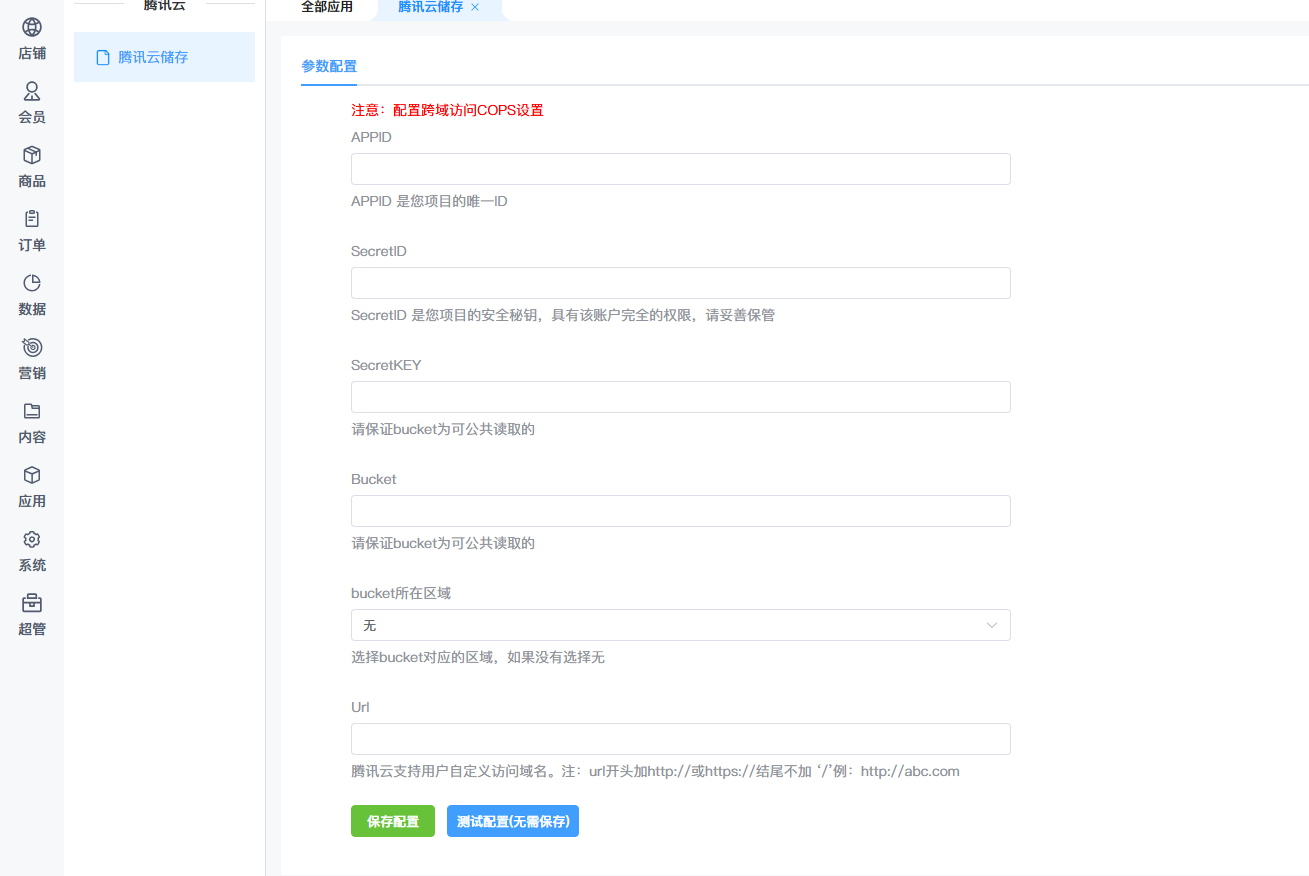Focus the SecretID input field
Image resolution: width=1309 pixels, height=876 pixels.
pyautogui.click(x=680, y=283)
